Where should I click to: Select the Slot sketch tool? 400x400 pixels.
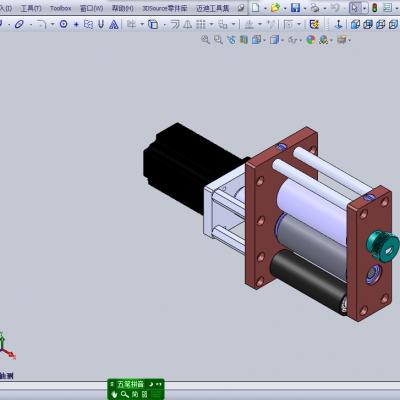coord(19,24)
